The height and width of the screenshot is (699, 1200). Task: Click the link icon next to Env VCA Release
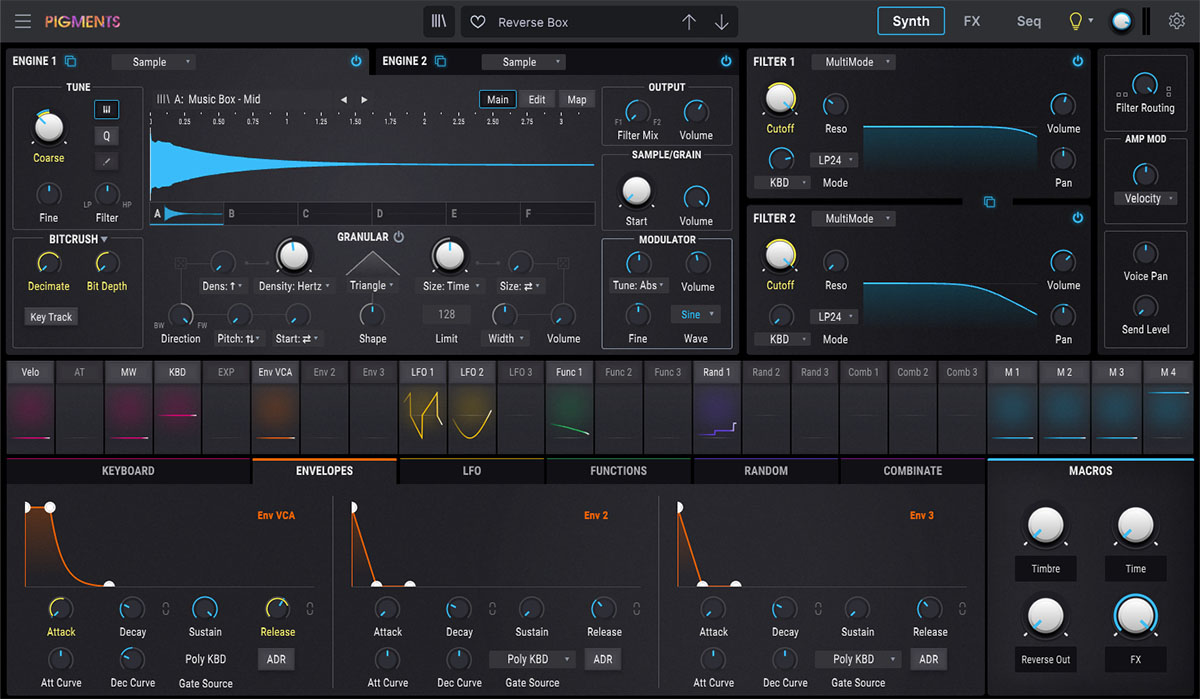tap(310, 608)
